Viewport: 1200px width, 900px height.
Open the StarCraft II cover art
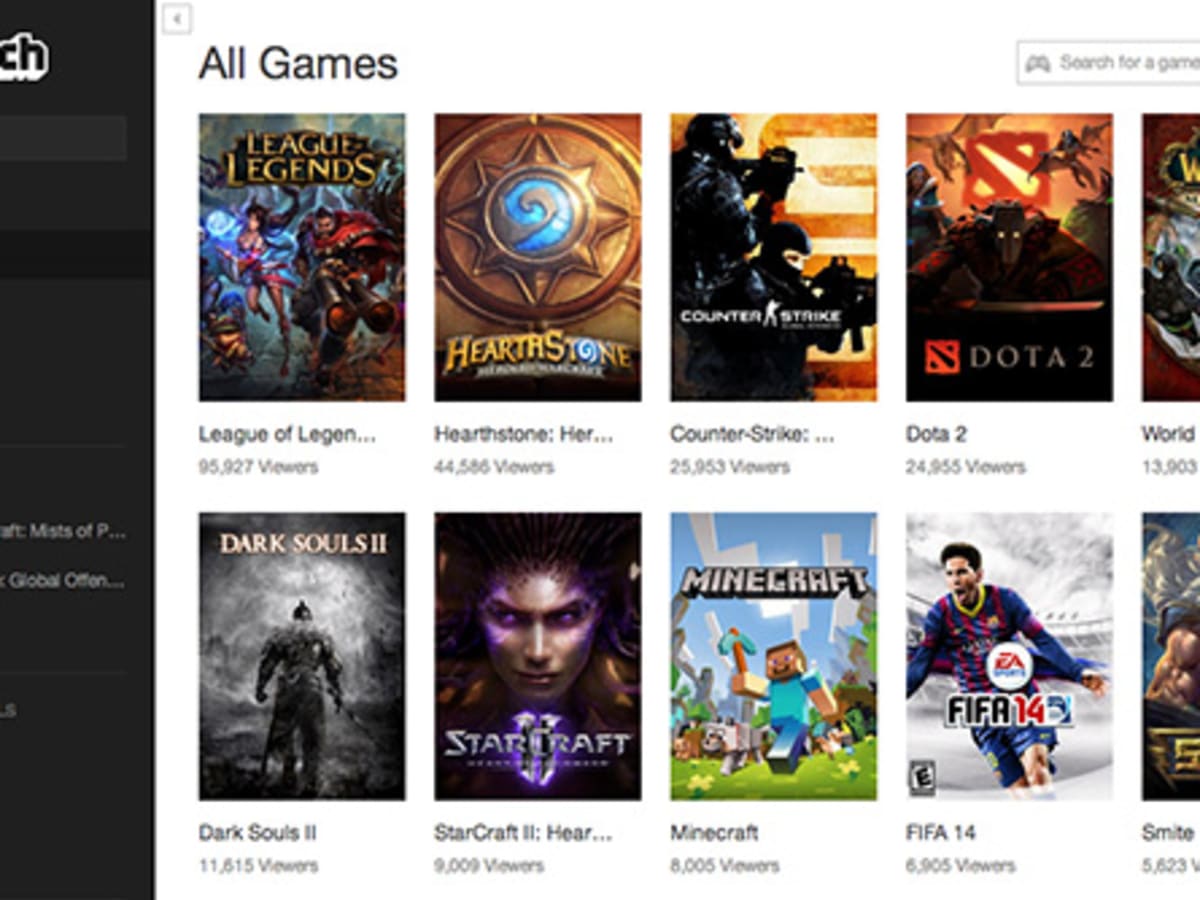pyautogui.click(x=538, y=656)
